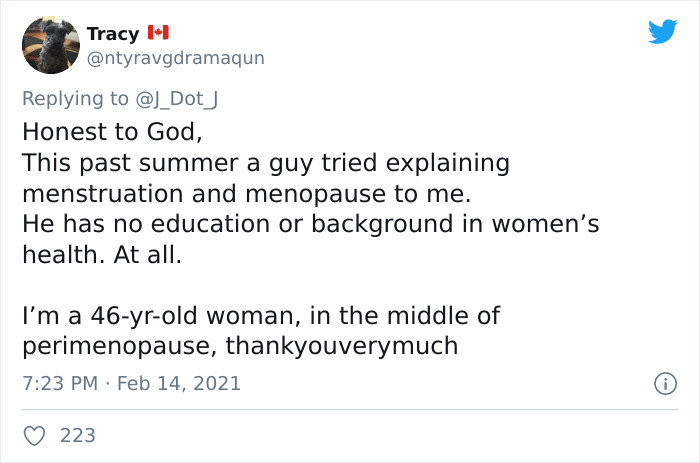Click the line starting 'This past summer'
This screenshot has width=700, height=463.
click(x=265, y=162)
